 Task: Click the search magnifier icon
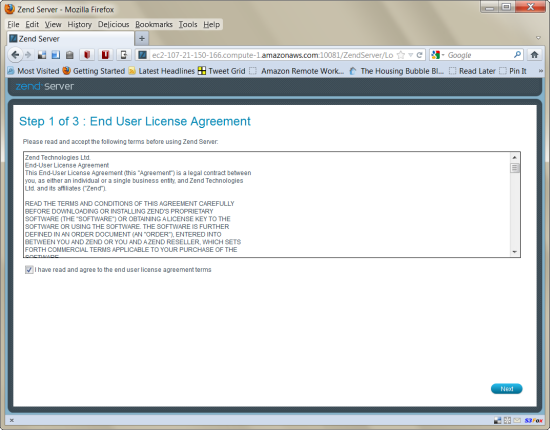[x=517, y=55]
